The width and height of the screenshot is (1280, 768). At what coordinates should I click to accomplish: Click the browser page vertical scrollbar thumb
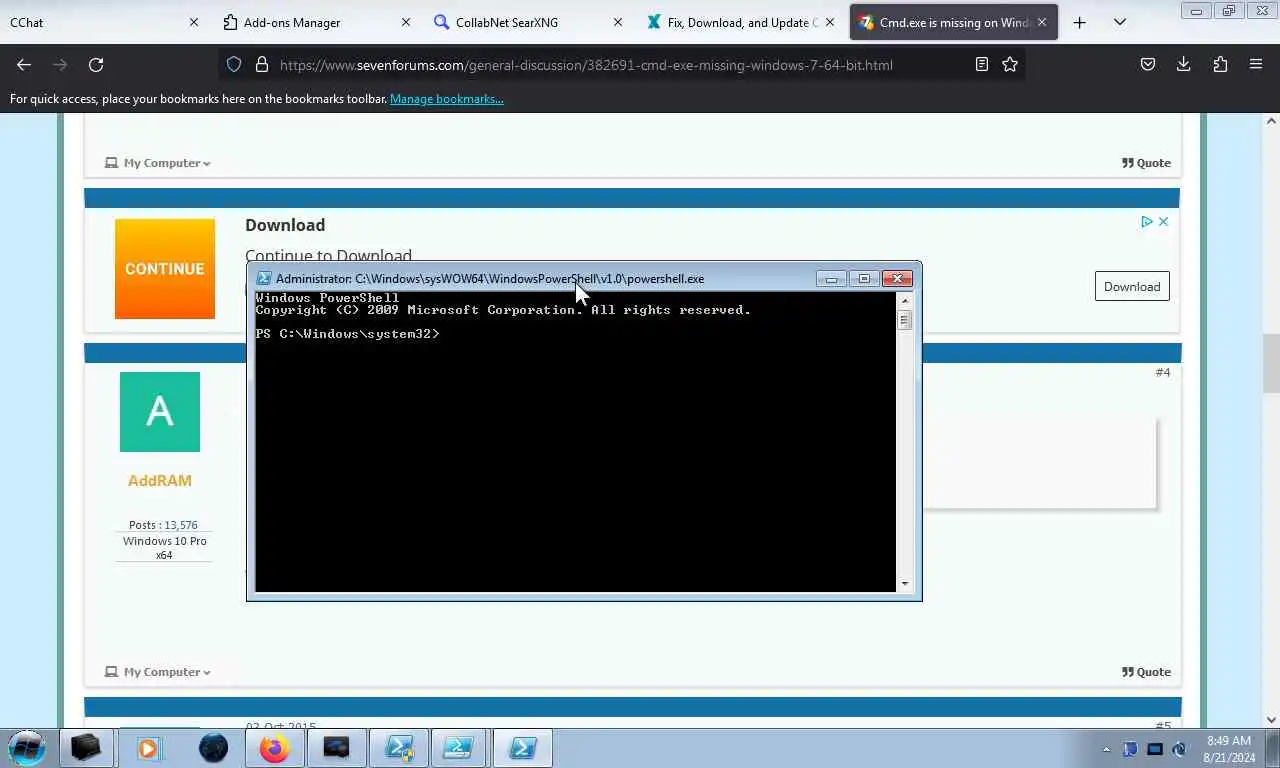1271,364
